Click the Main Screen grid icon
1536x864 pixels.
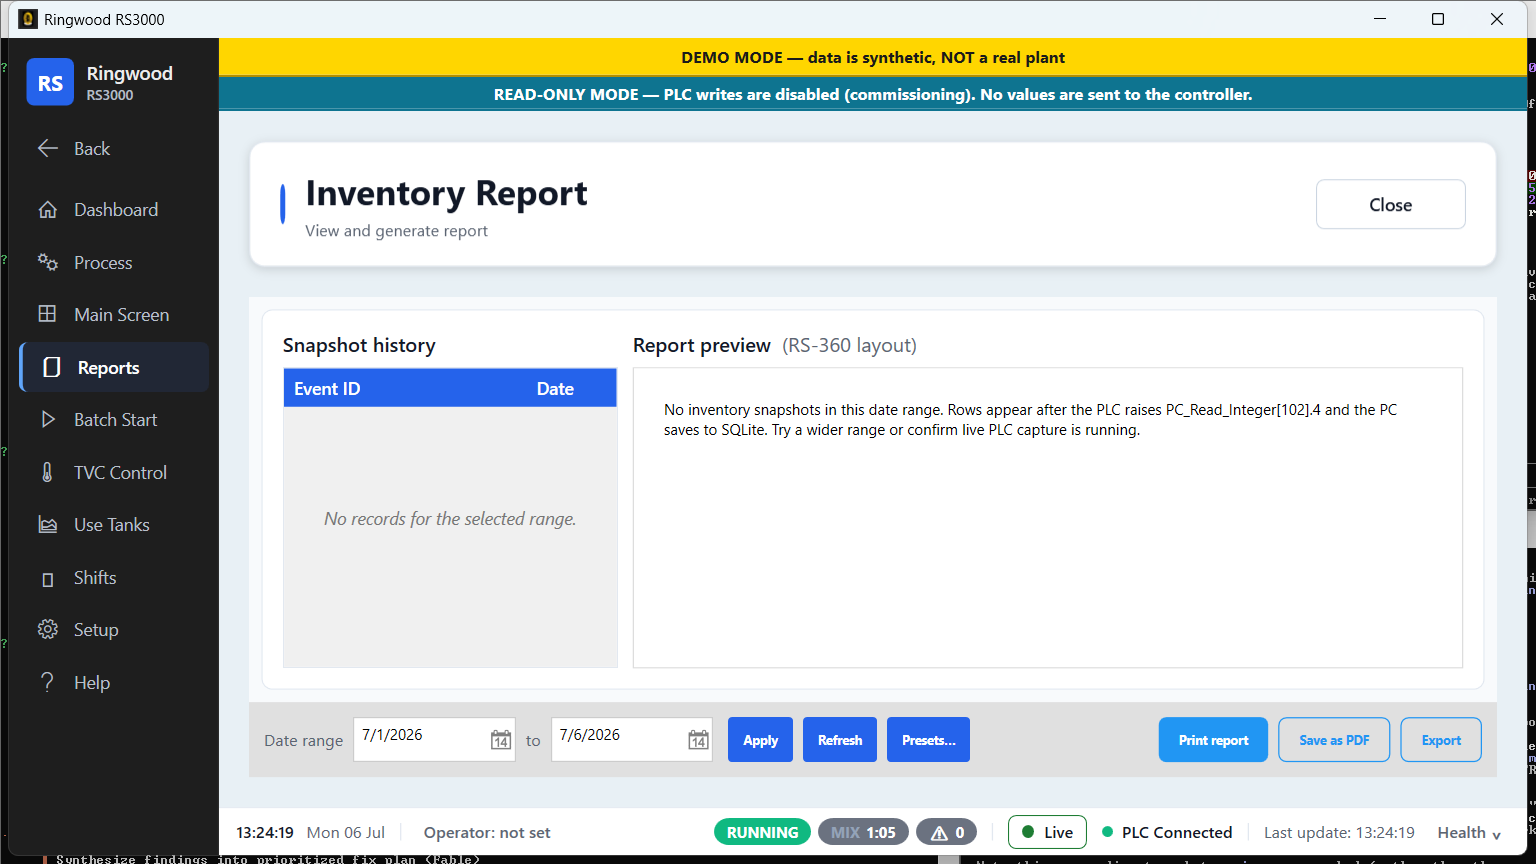(47, 314)
